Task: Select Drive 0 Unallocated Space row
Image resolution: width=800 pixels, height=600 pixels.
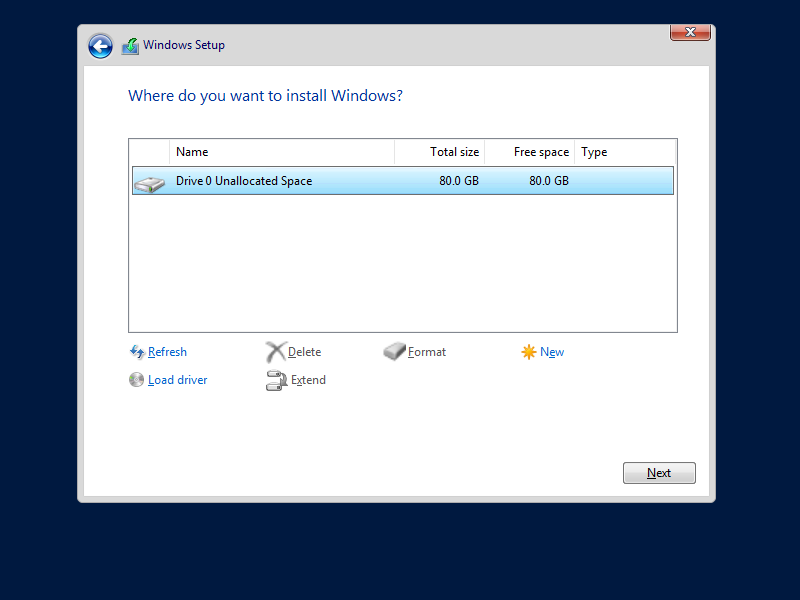Action: pos(403,181)
